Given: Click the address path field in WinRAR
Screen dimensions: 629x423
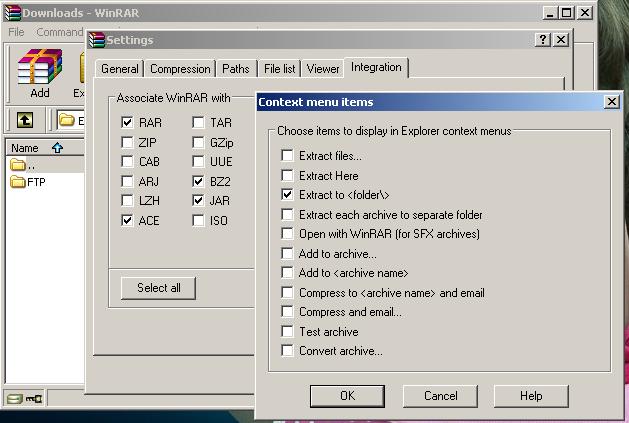Looking at the screenshot, I should (x=71, y=120).
